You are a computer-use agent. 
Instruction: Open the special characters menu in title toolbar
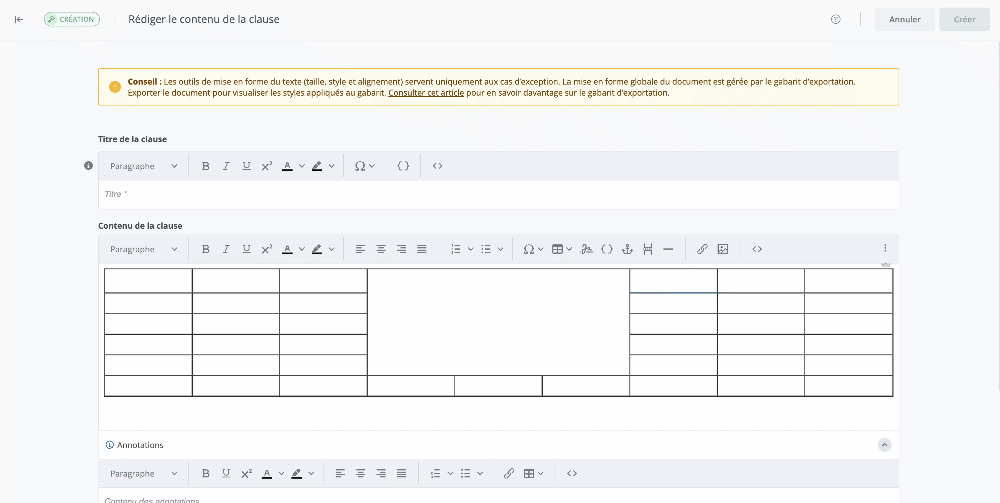pos(365,166)
